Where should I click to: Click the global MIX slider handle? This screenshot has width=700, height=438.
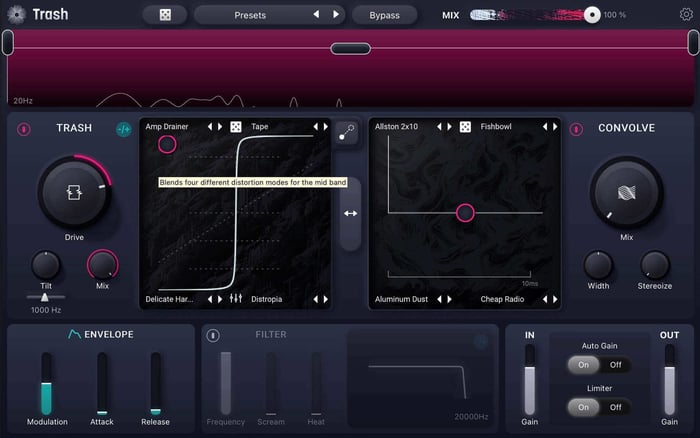592,15
